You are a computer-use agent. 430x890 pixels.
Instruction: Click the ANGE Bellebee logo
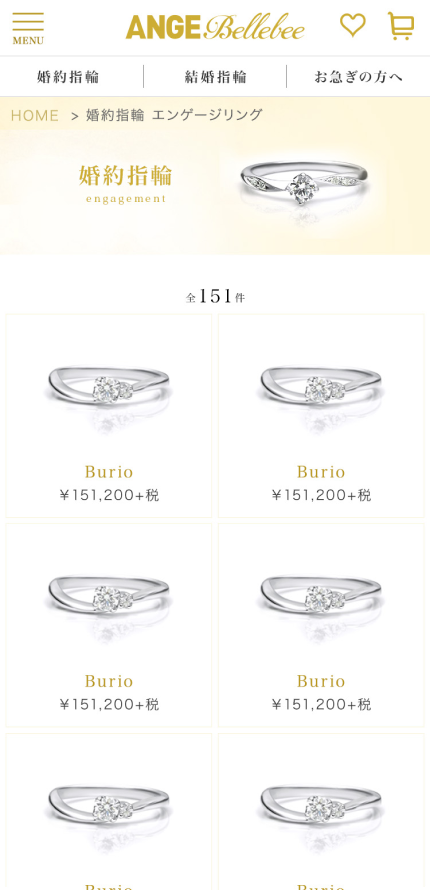pos(215,27)
